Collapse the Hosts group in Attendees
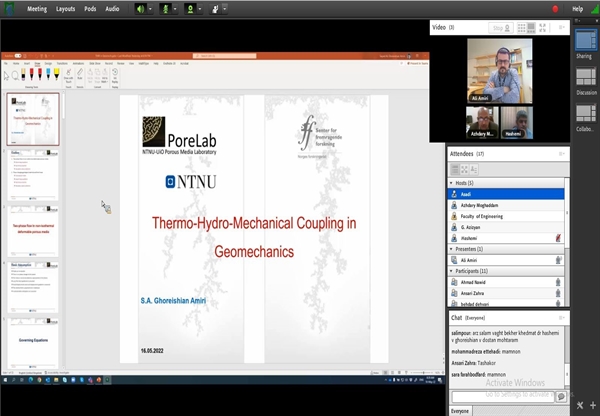600x416 pixels. (453, 183)
